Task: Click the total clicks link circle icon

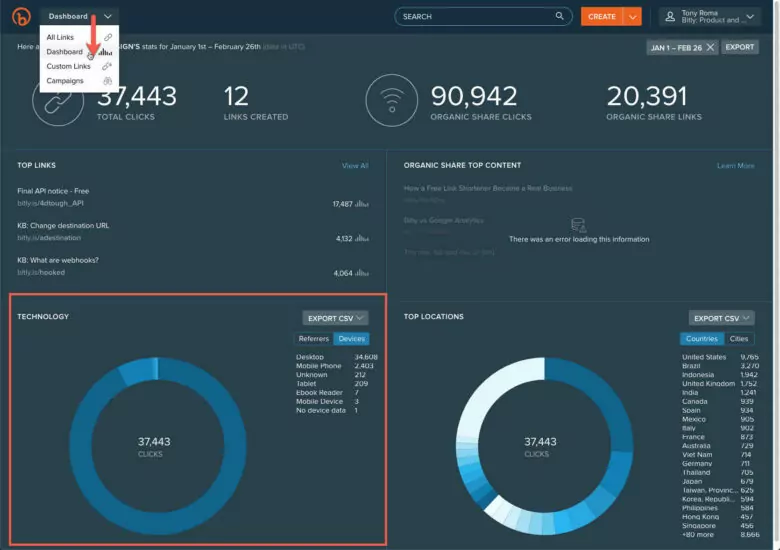Action: point(58,102)
